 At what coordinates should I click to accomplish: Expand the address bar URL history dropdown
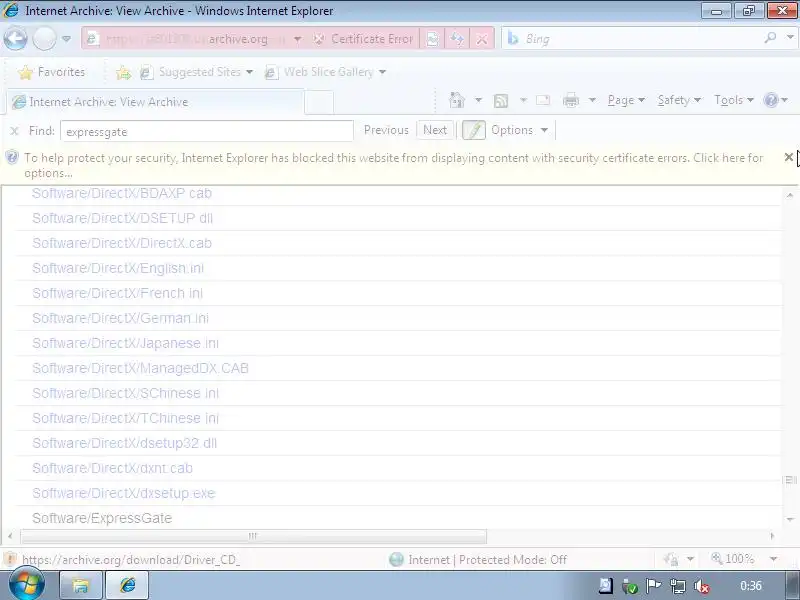click(x=297, y=39)
